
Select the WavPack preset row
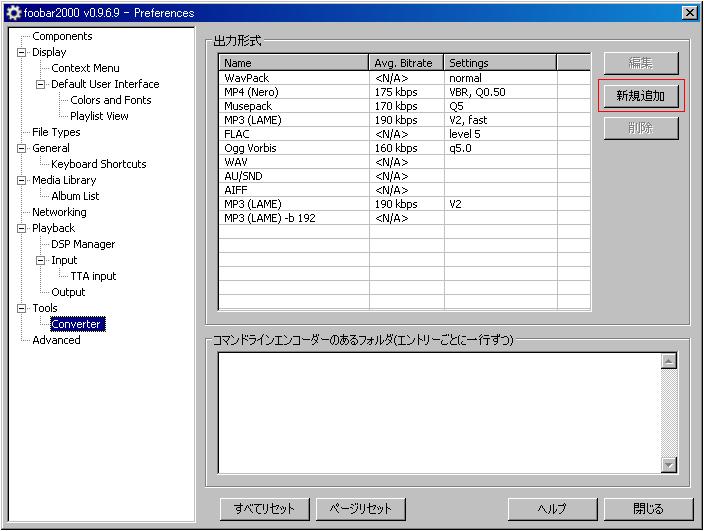pyautogui.click(x=405, y=78)
